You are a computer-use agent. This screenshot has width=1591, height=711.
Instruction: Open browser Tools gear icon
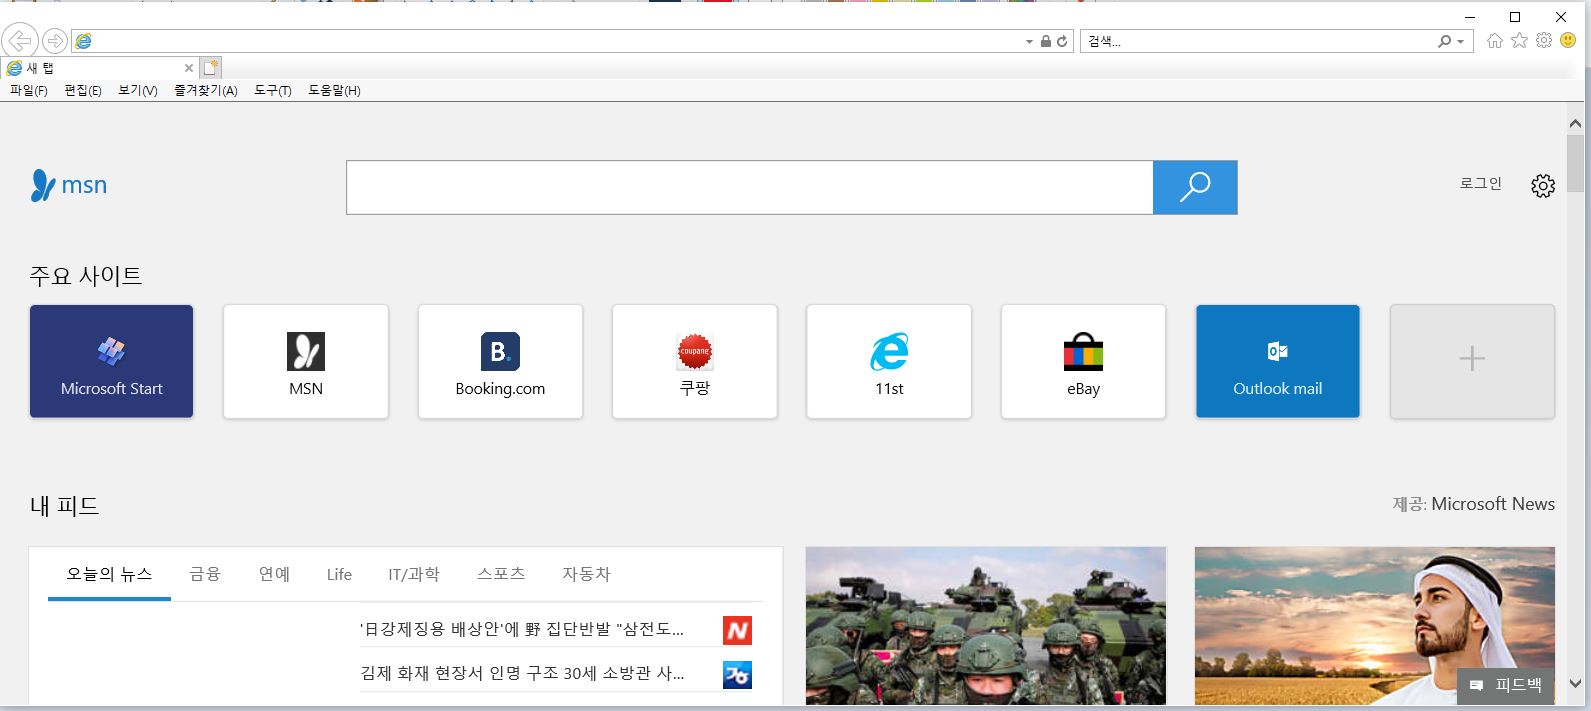coord(1544,41)
